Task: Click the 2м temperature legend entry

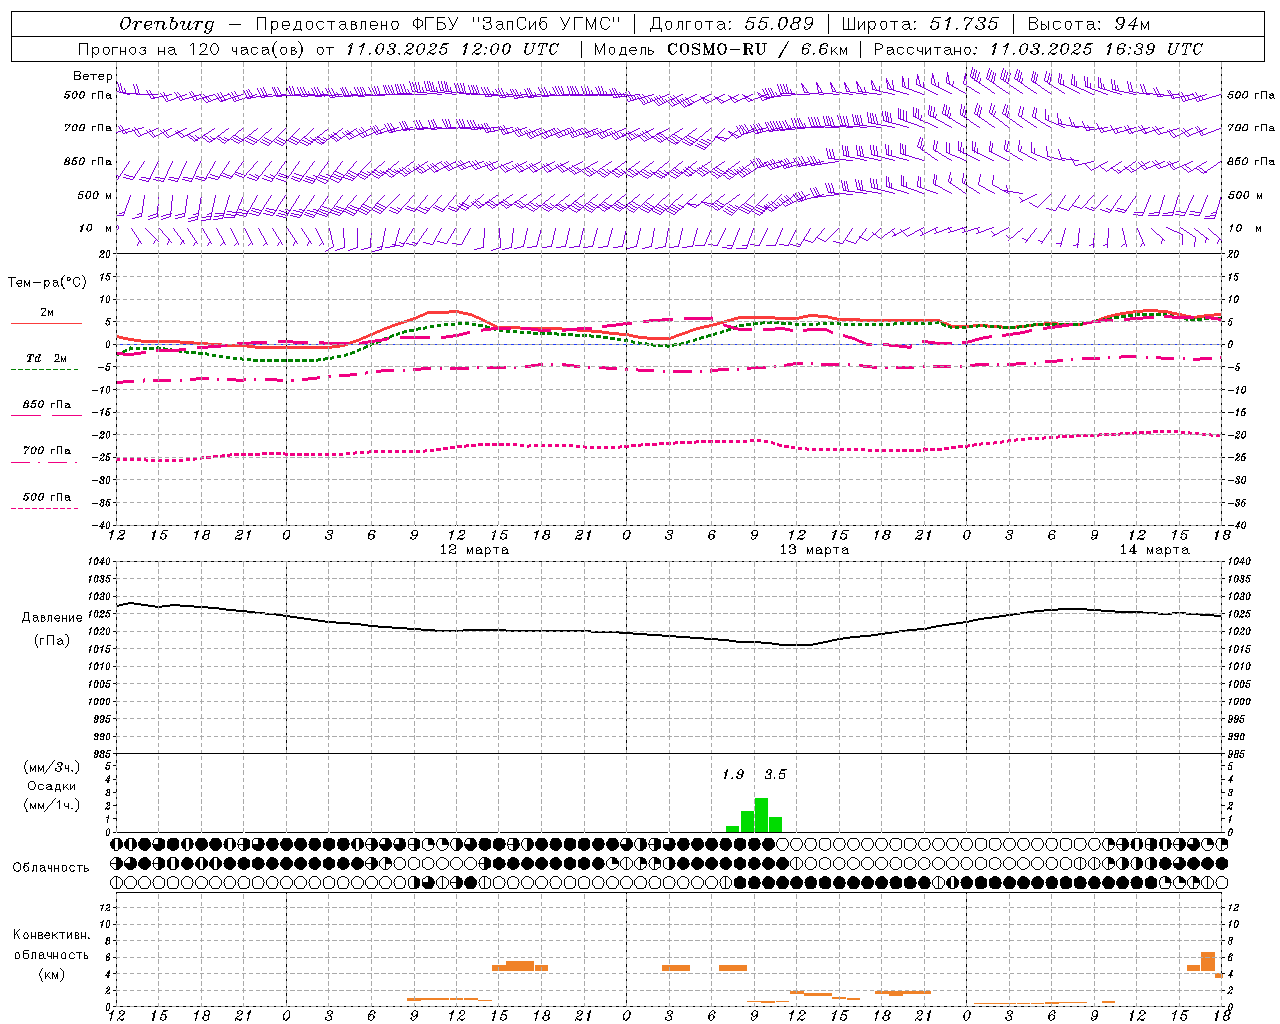Action: 47,313
